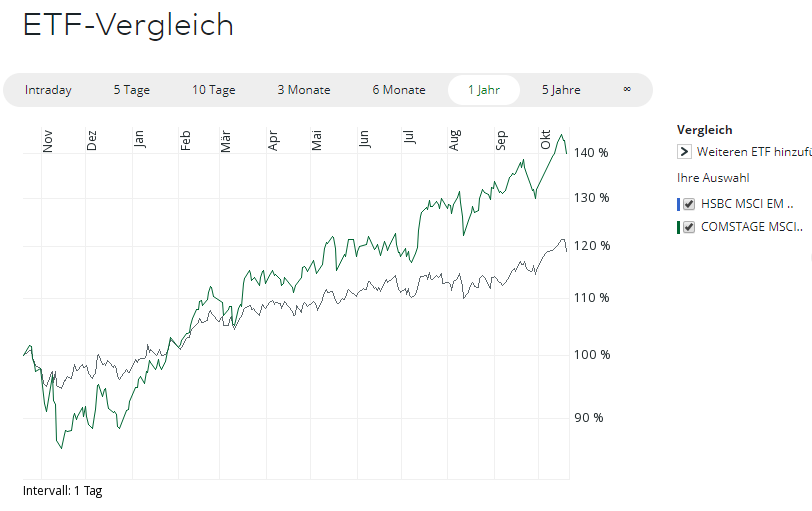Click the Intervall: 1 Tag text
This screenshot has height=511, width=812.
tap(62, 491)
